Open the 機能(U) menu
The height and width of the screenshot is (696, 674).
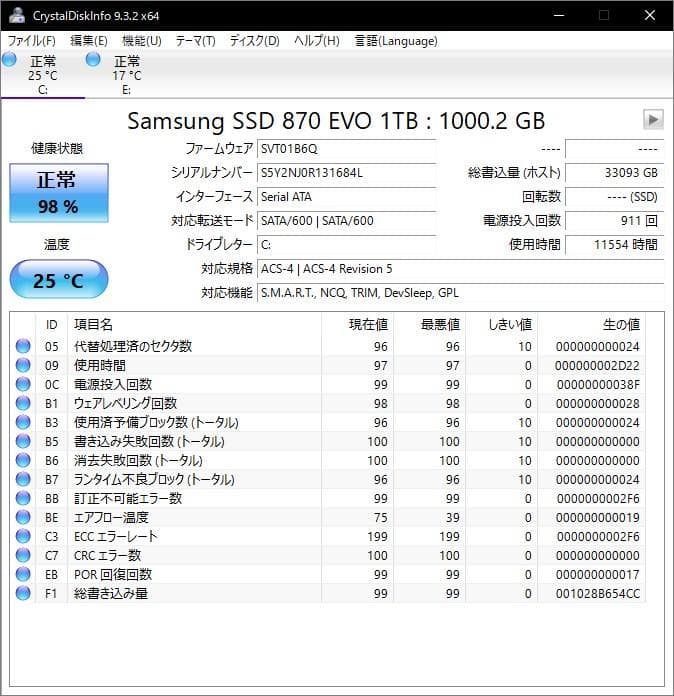[x=142, y=41]
